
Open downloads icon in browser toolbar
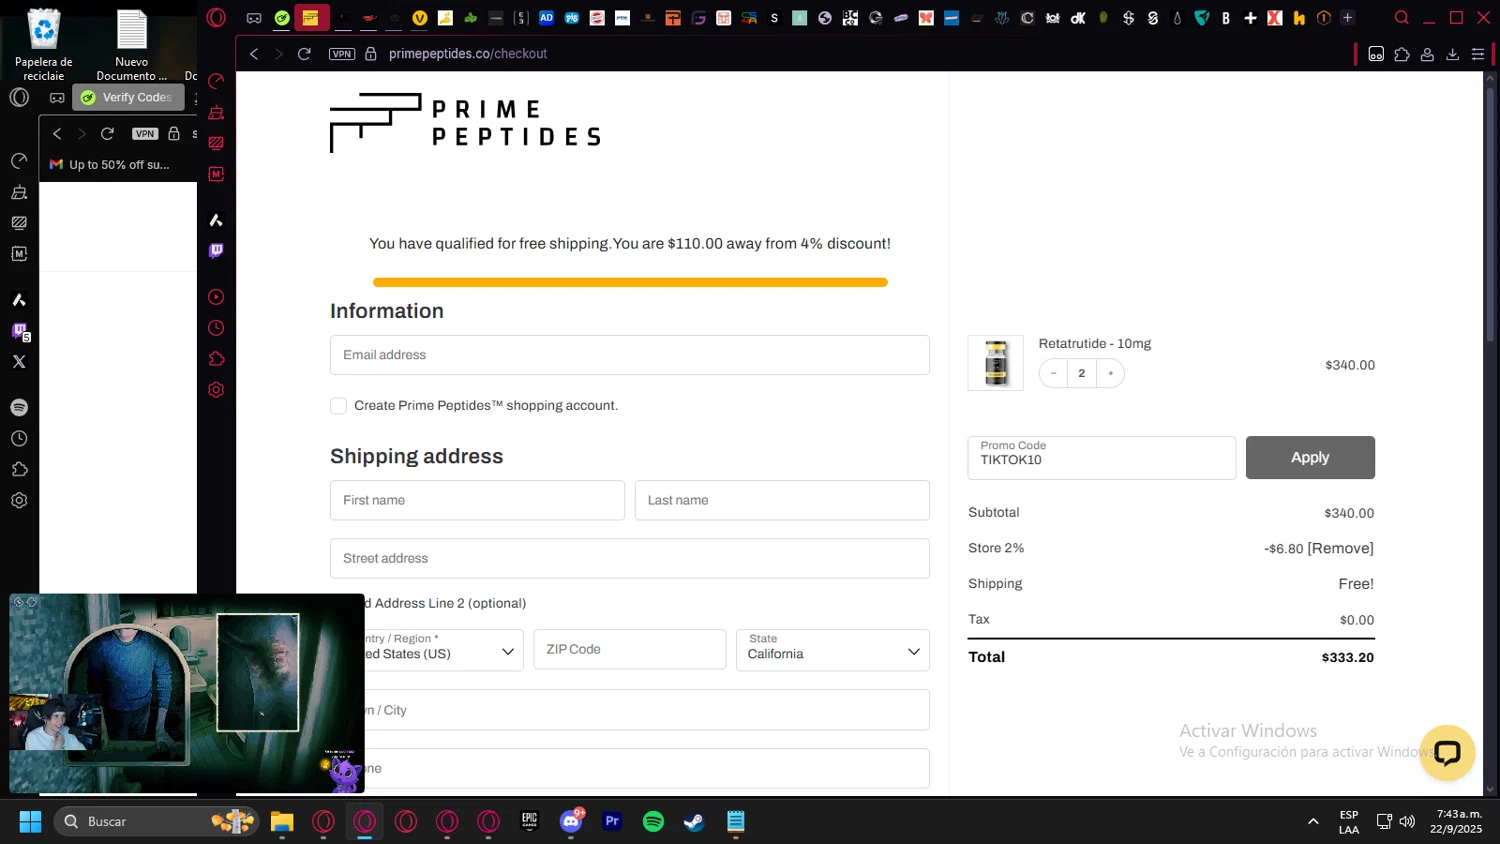[1453, 54]
